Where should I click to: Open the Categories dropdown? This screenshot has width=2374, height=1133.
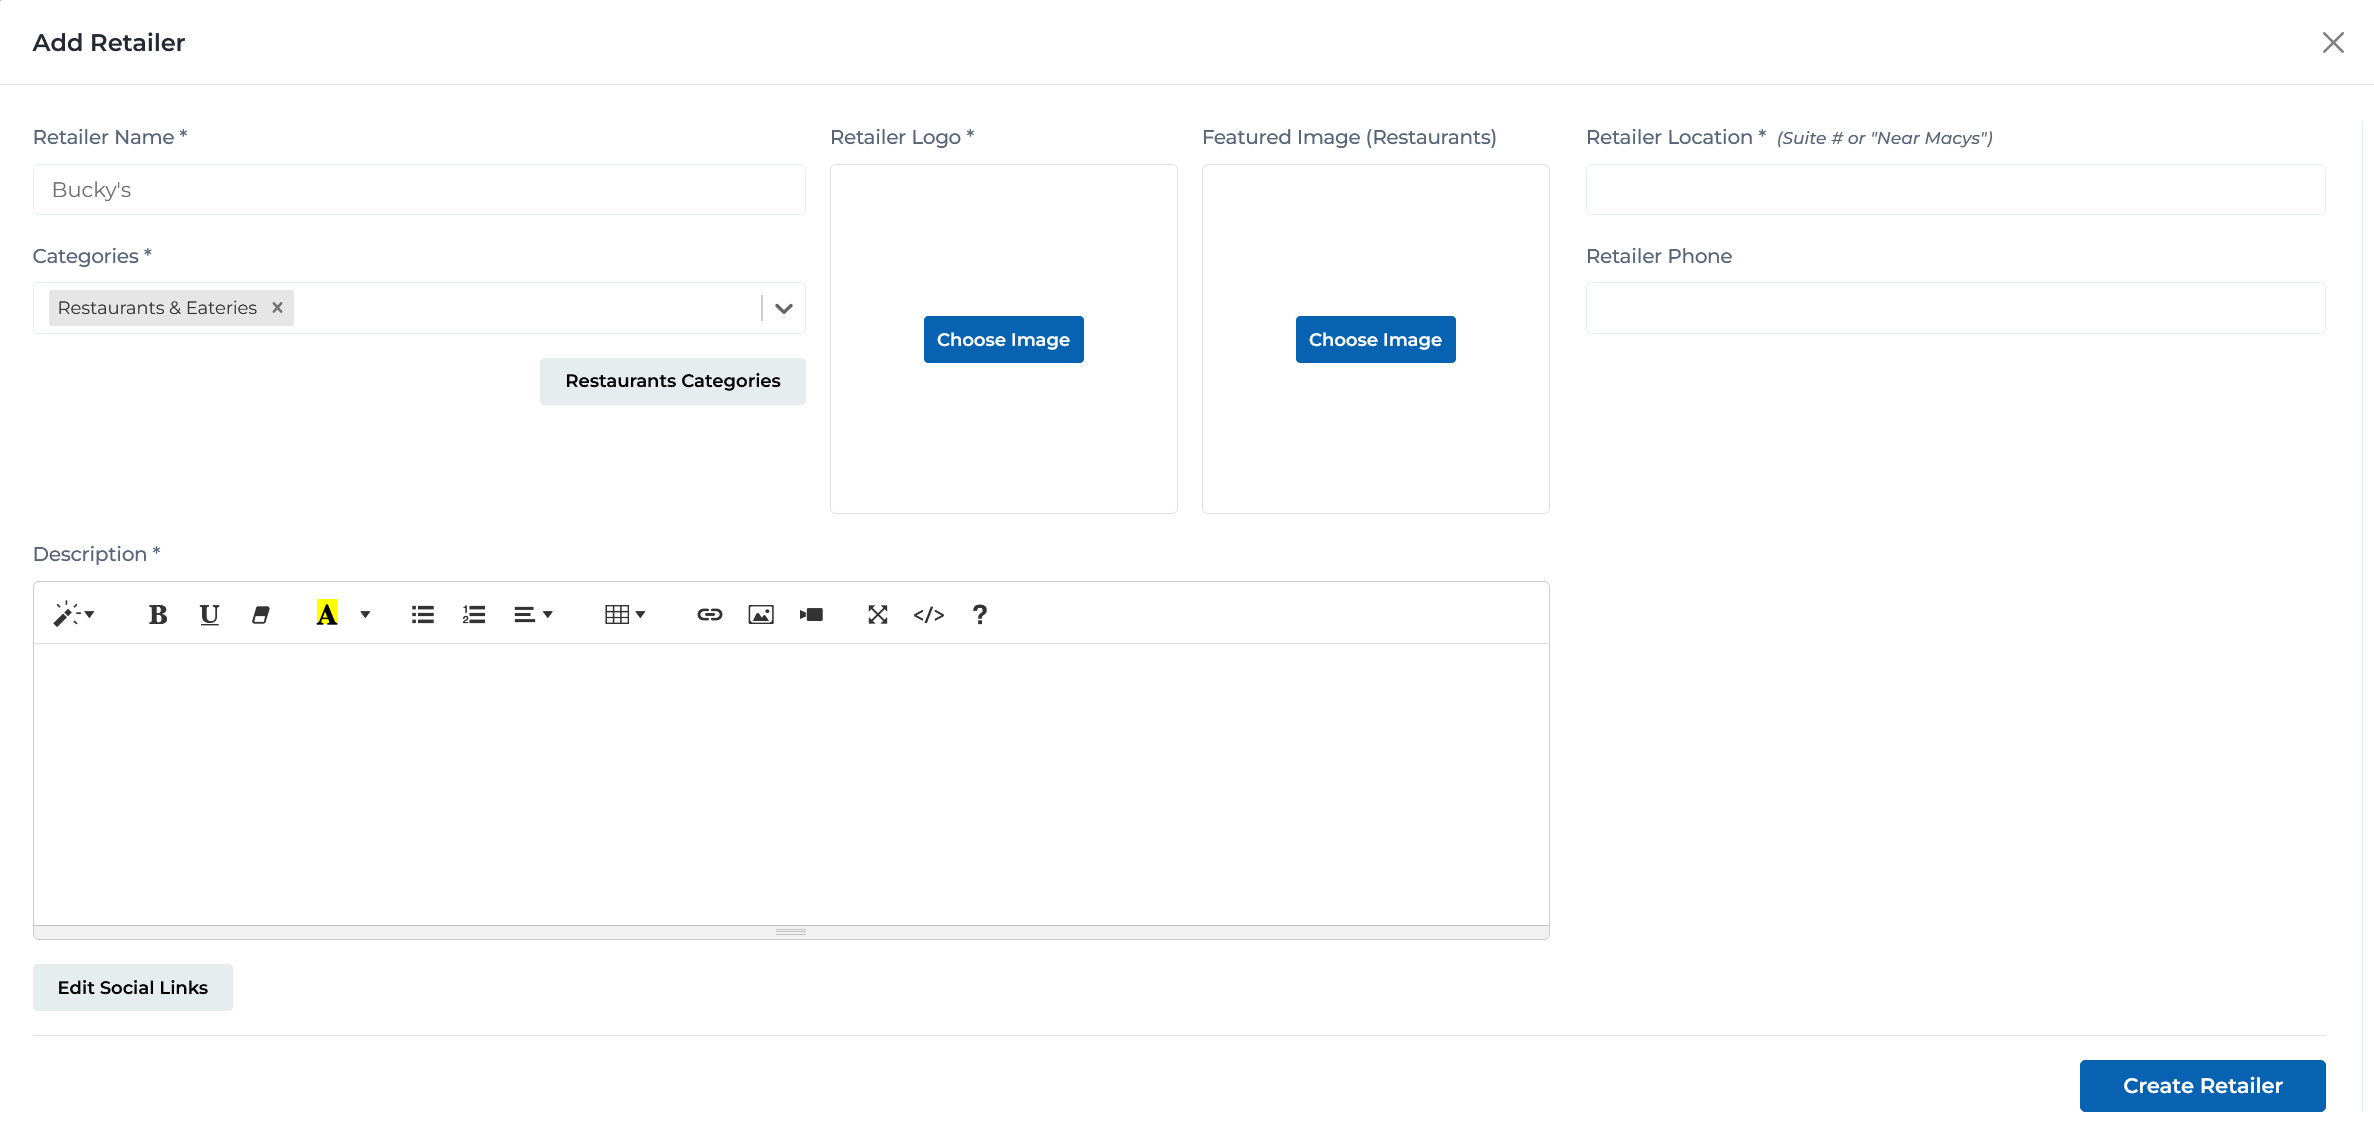point(783,308)
